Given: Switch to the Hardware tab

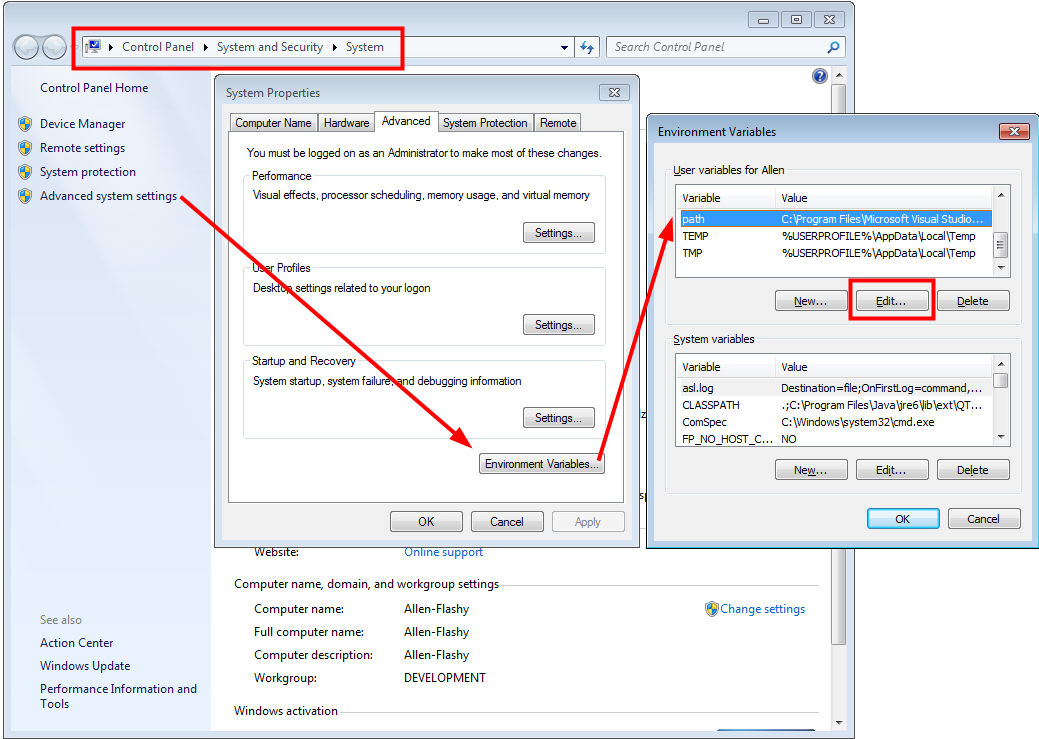Looking at the screenshot, I should (x=346, y=122).
